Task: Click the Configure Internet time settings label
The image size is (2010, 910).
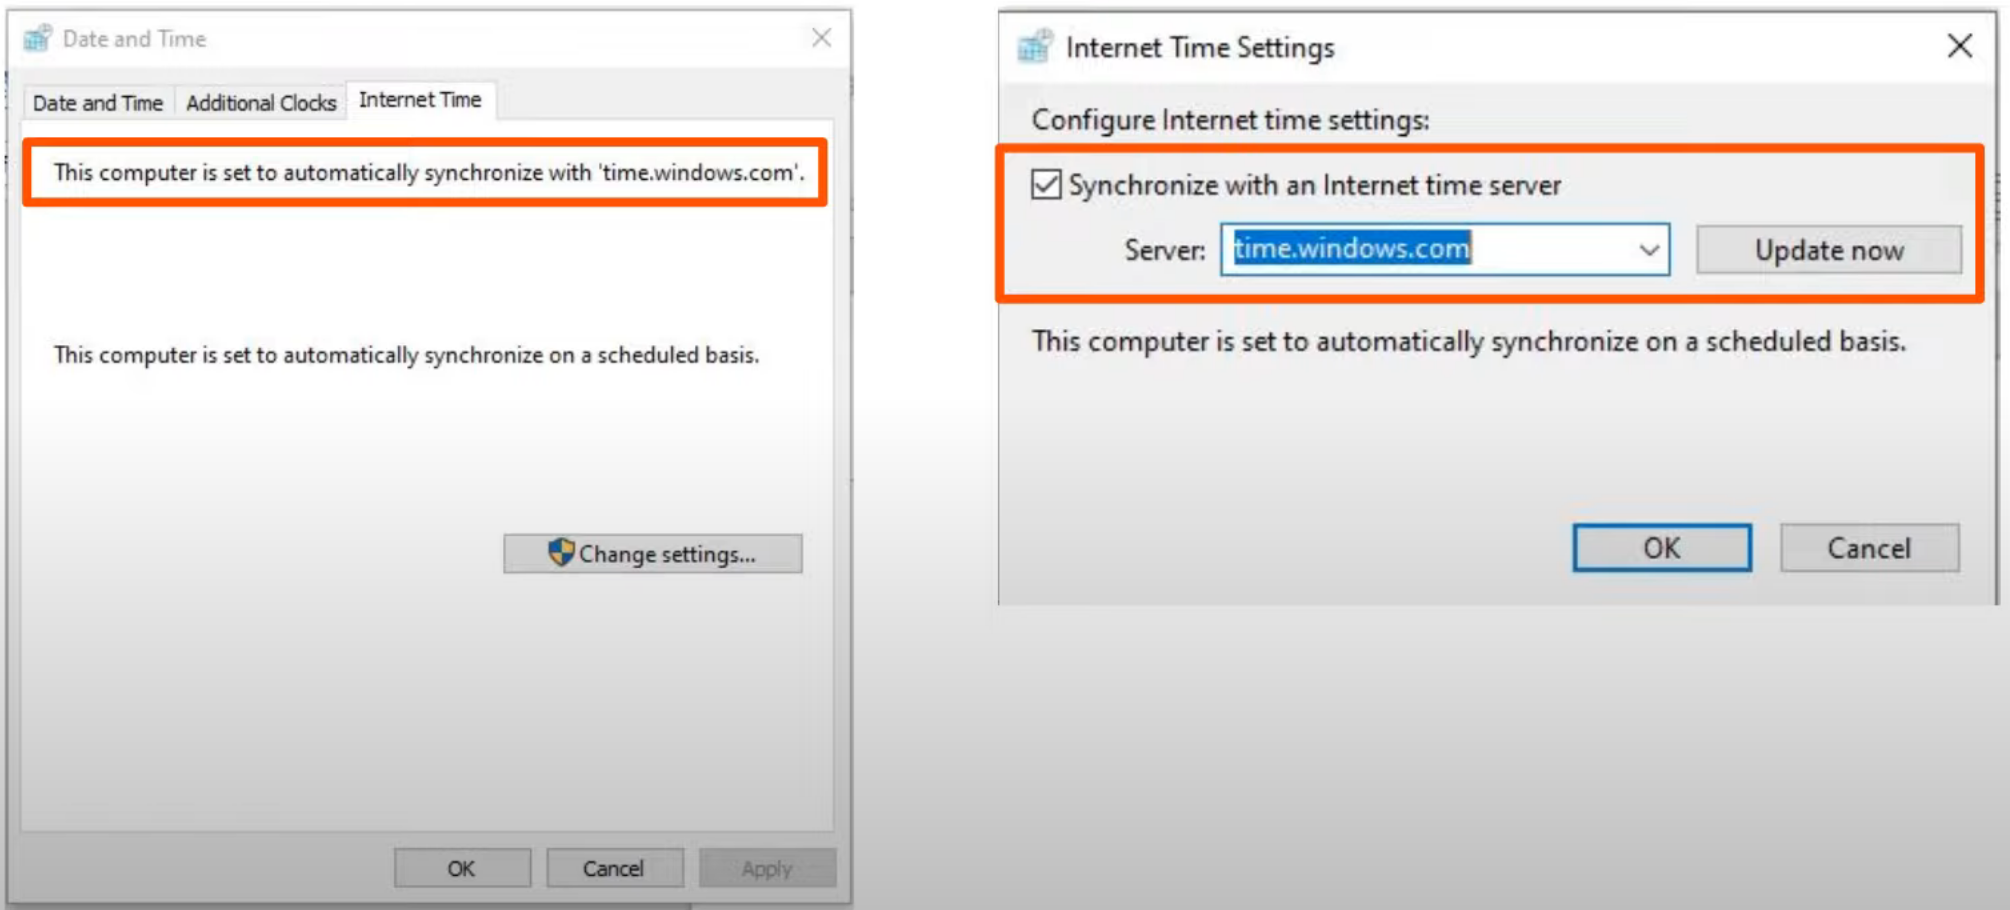Action: pos(1230,120)
